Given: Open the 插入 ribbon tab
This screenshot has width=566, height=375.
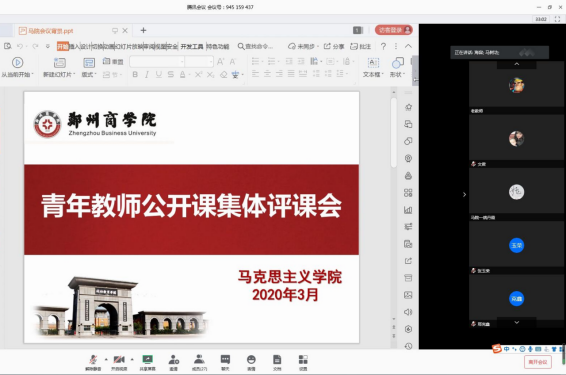Looking at the screenshot, I should tap(74, 46).
